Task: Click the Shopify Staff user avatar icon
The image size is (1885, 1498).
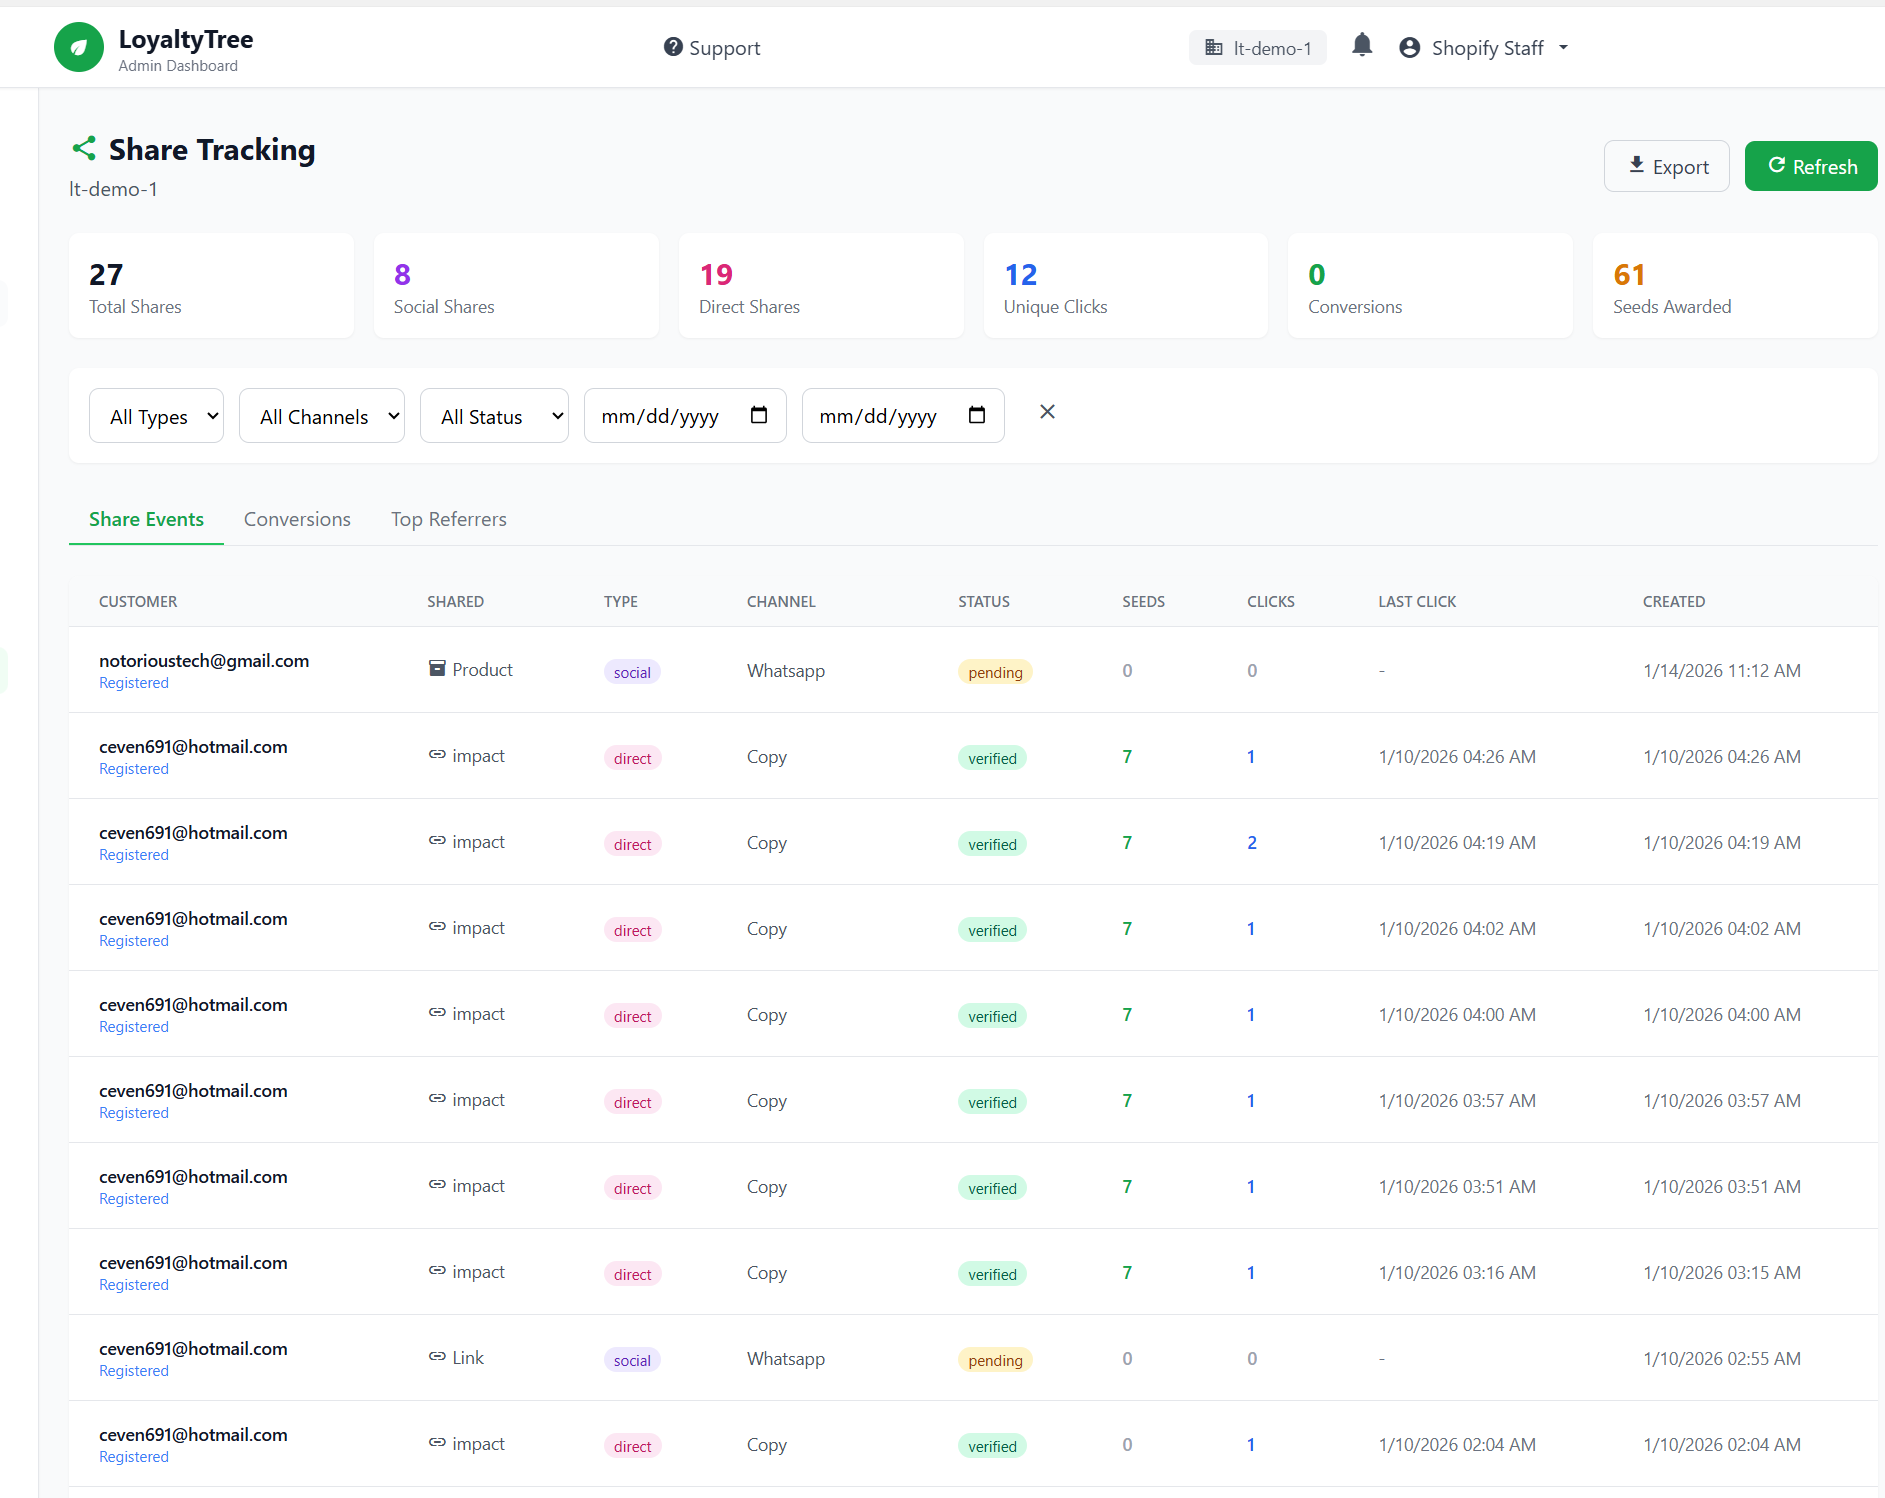Action: tap(1409, 48)
